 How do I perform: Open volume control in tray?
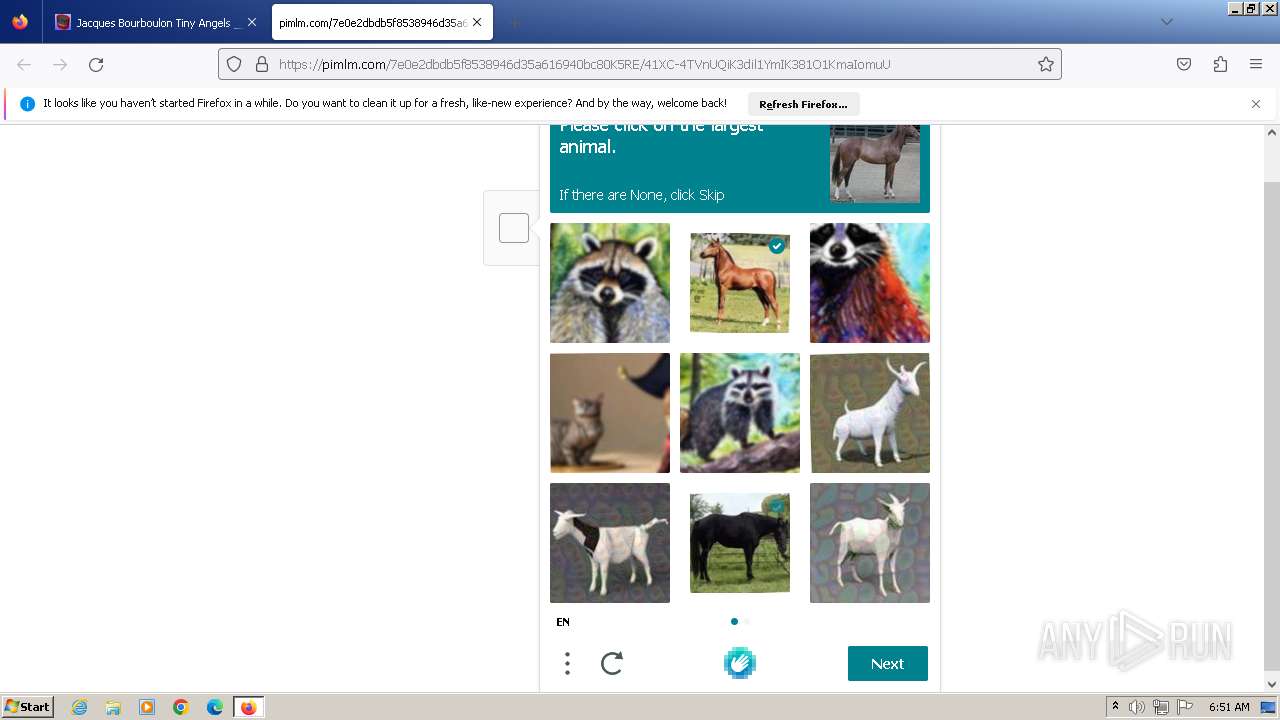1137,707
